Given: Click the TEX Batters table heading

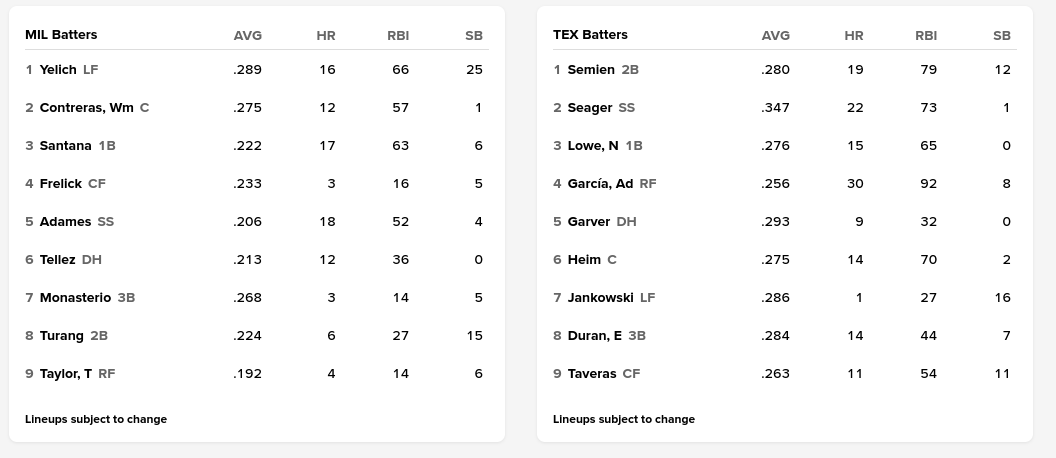Looking at the screenshot, I should point(590,35).
